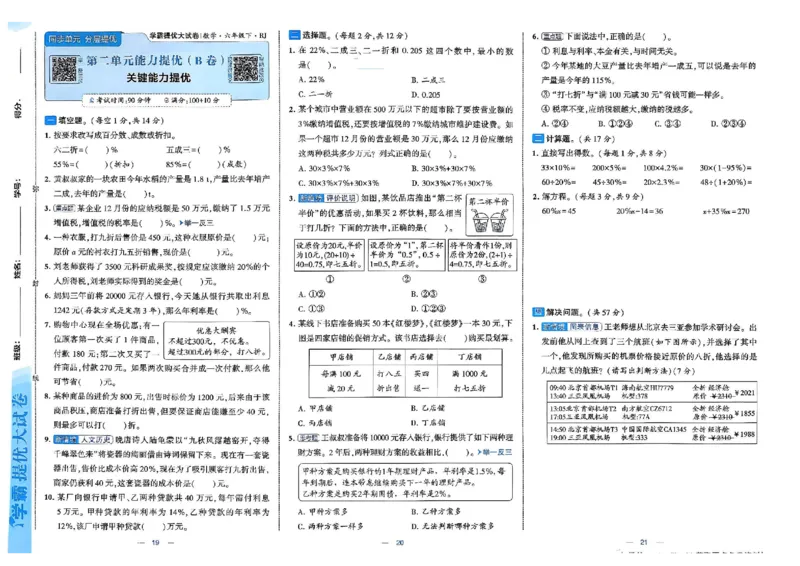
Task: Click the flight price ¥1855
Action: coord(744,413)
